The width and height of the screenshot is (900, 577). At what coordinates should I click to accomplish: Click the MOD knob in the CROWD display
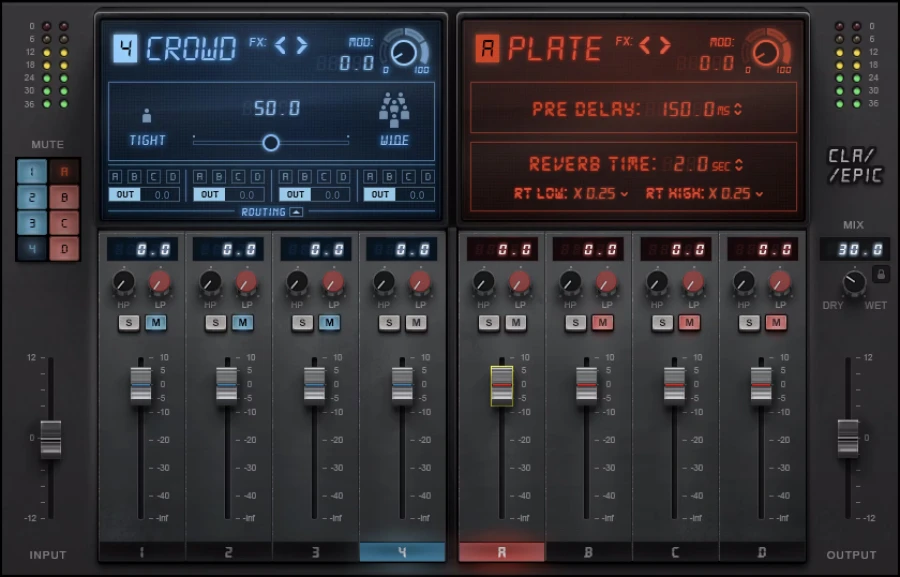[x=404, y=53]
